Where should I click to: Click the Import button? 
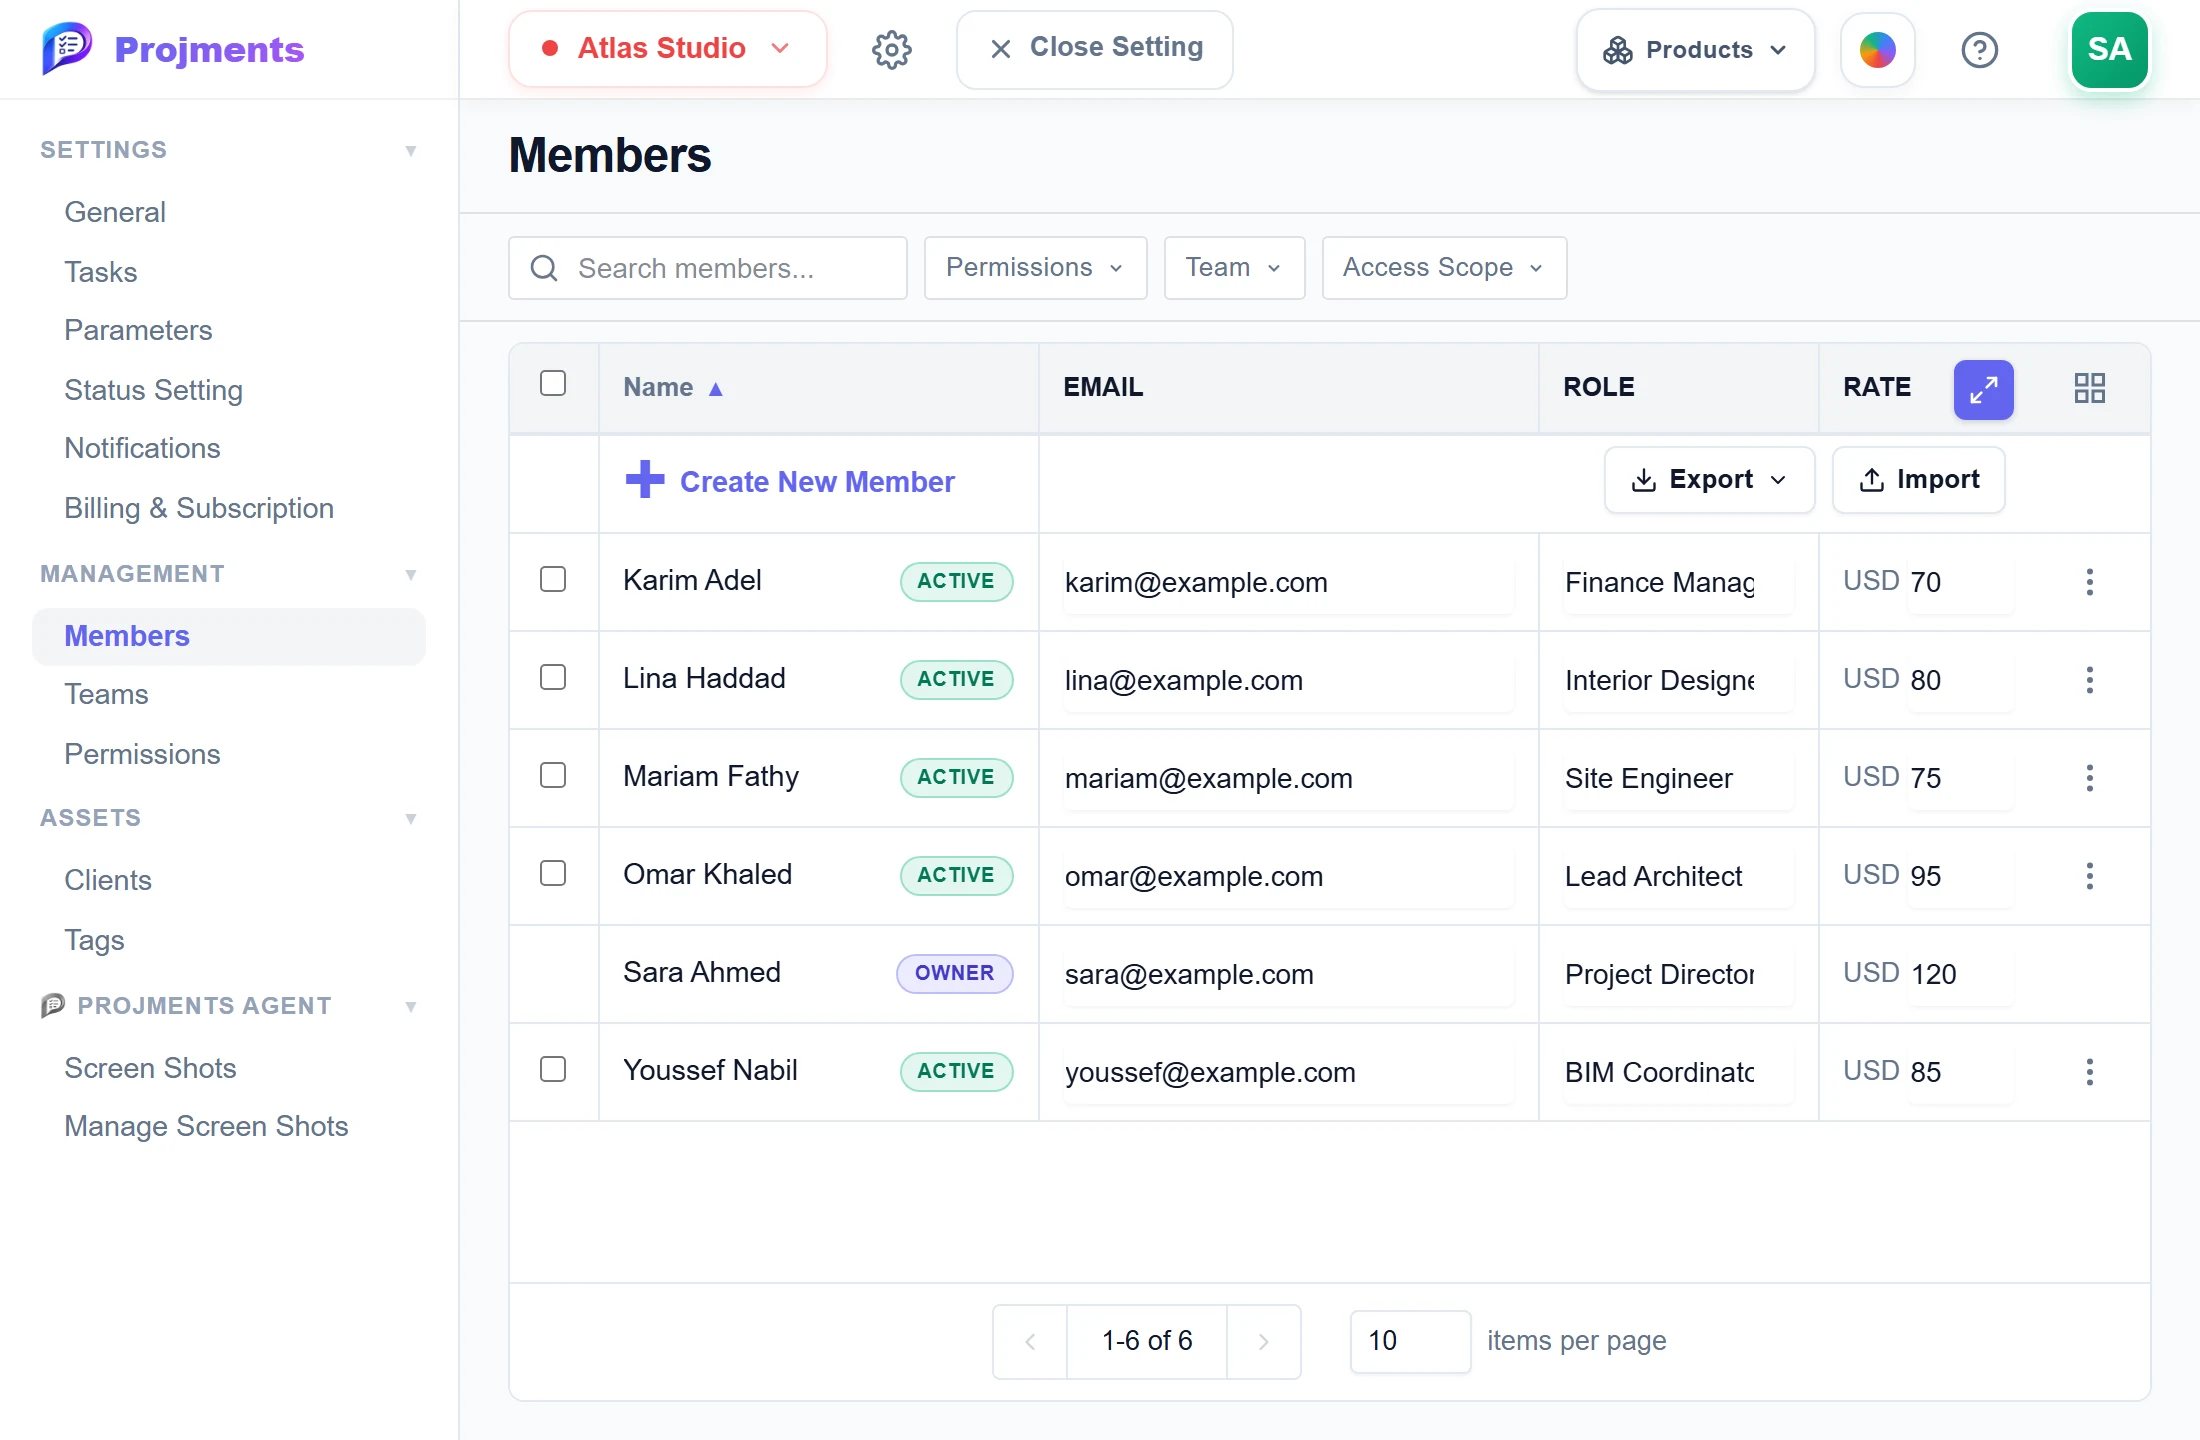click(1918, 480)
